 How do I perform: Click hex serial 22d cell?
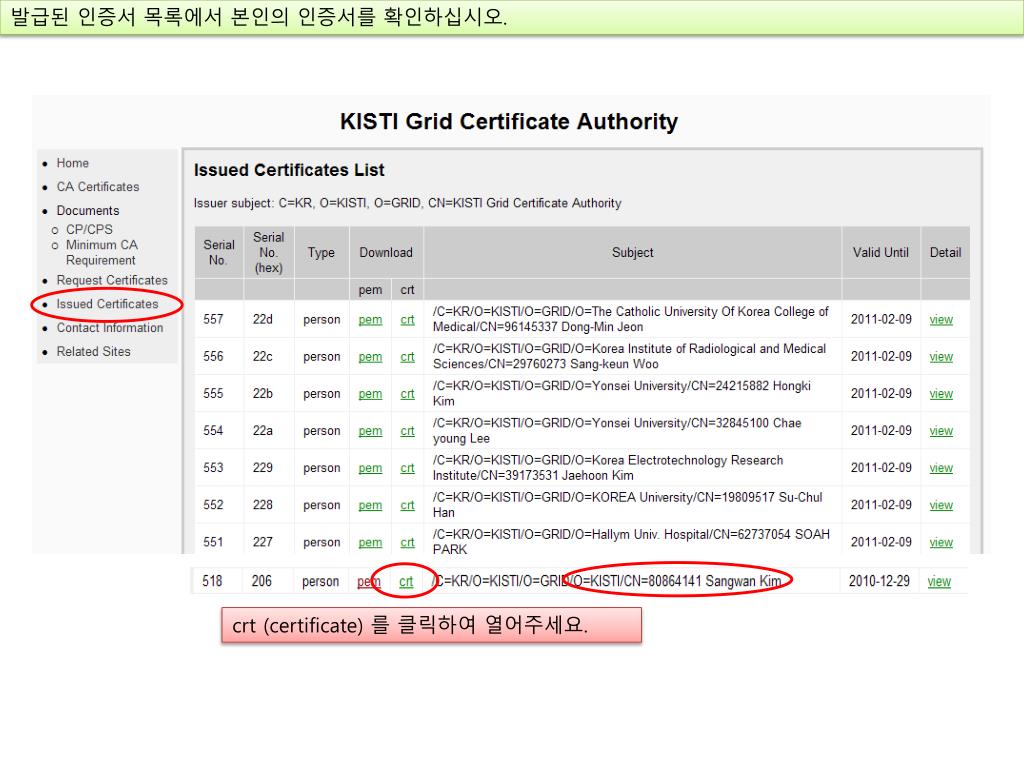click(263, 319)
